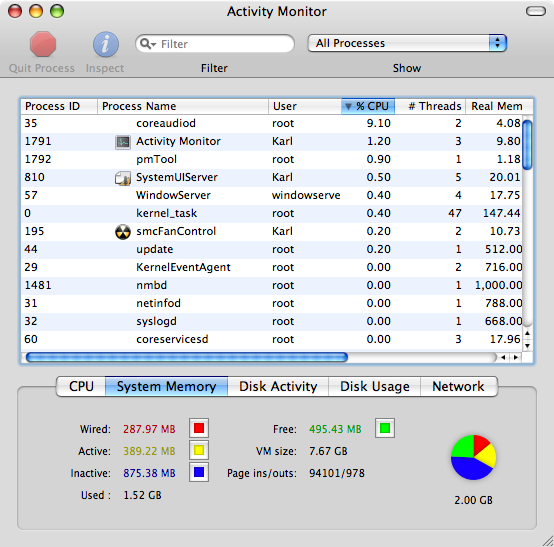The width and height of the screenshot is (554, 547).
Task: Click the toolbar toggle pill button in title bar
Action: 536,11
